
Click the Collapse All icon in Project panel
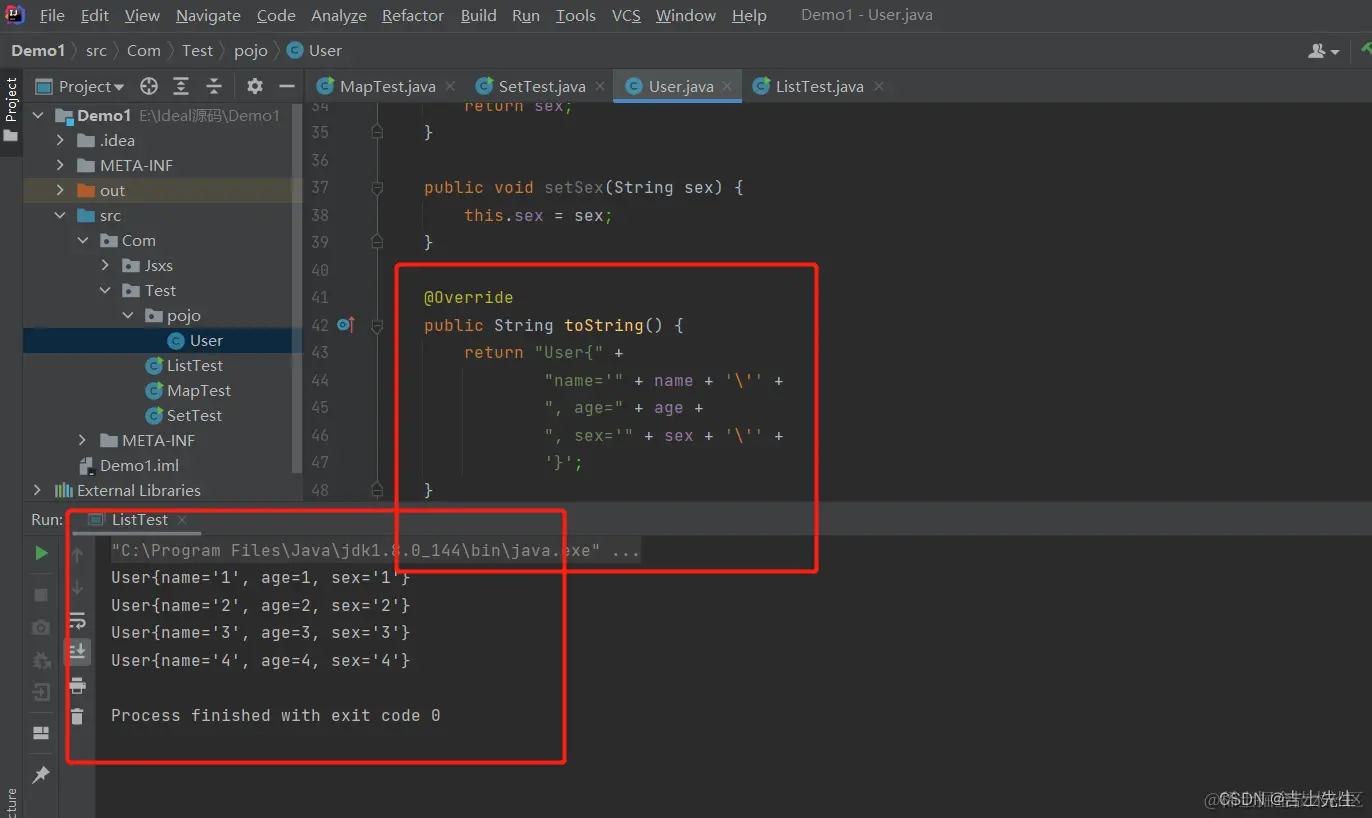click(214, 86)
